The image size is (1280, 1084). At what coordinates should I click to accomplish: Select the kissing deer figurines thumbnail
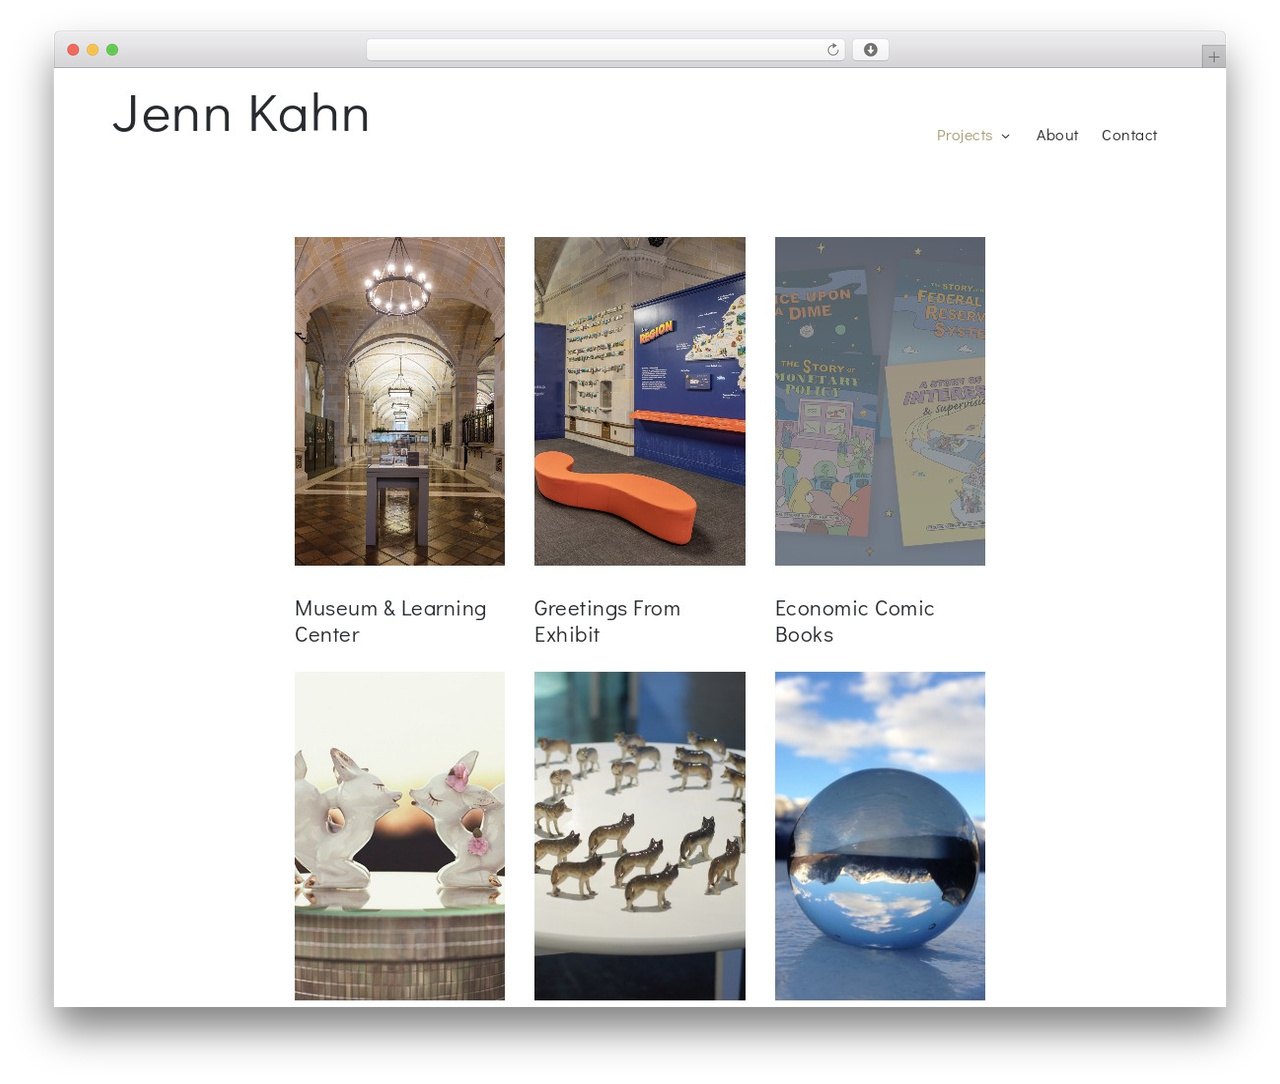[400, 836]
